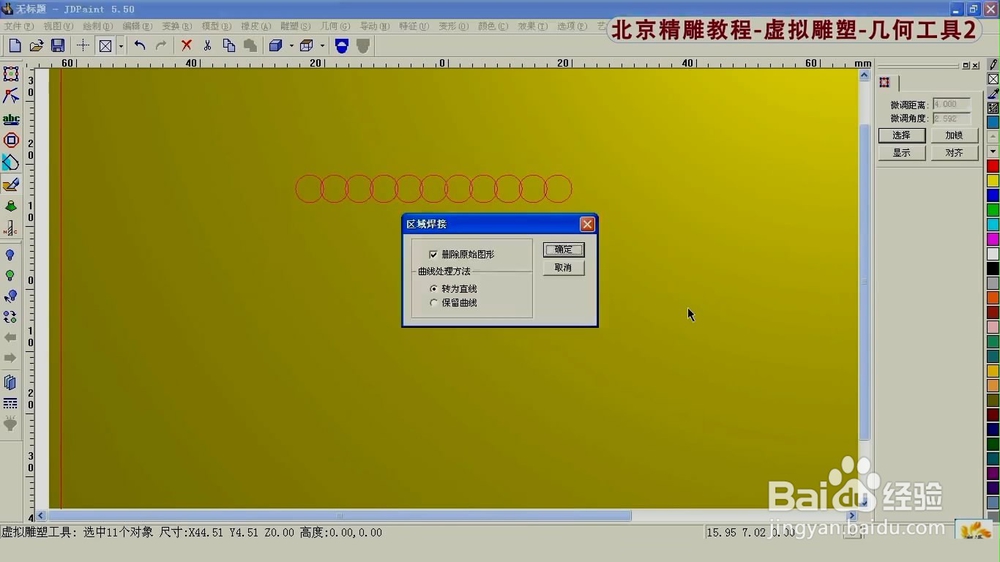
Task: Select the abc text tool
Action: tap(11, 119)
